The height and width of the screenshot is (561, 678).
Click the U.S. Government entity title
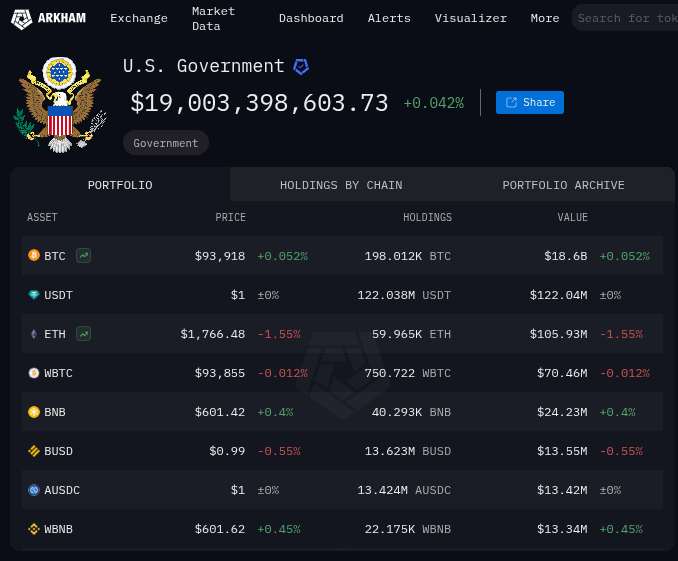203,66
